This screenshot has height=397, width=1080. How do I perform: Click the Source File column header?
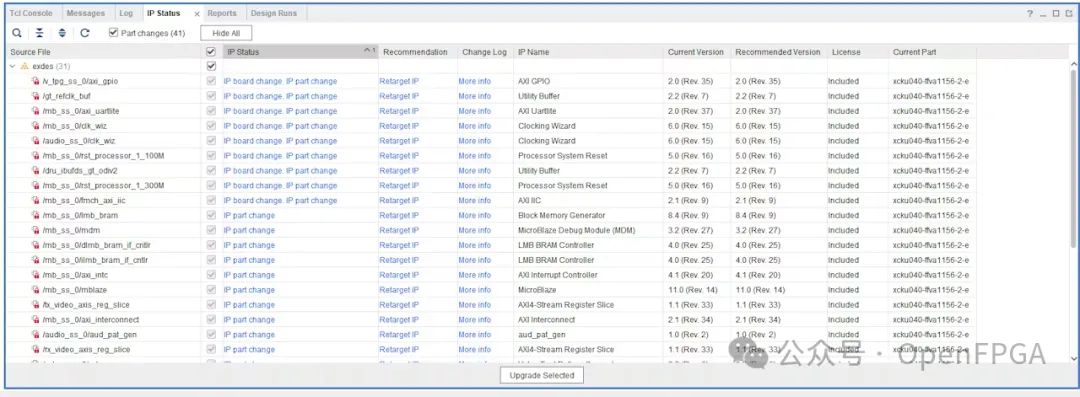[x=105, y=52]
